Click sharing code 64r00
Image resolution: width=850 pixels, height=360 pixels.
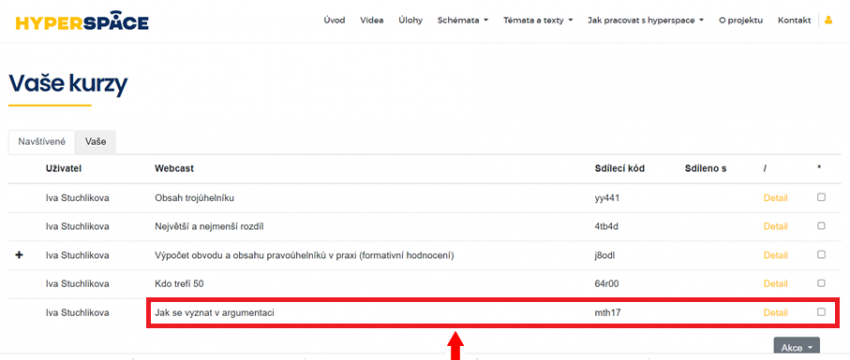(x=607, y=284)
